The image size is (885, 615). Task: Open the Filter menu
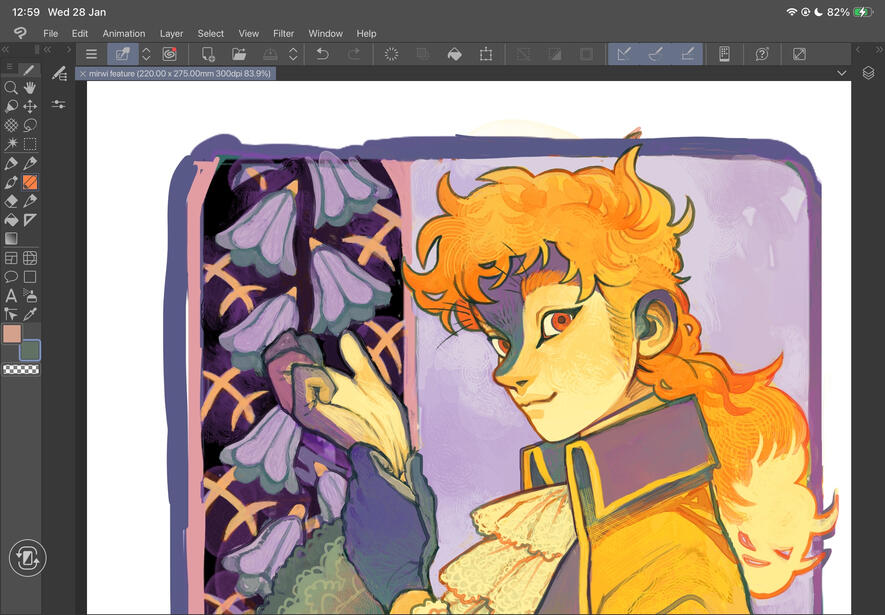[x=283, y=33]
